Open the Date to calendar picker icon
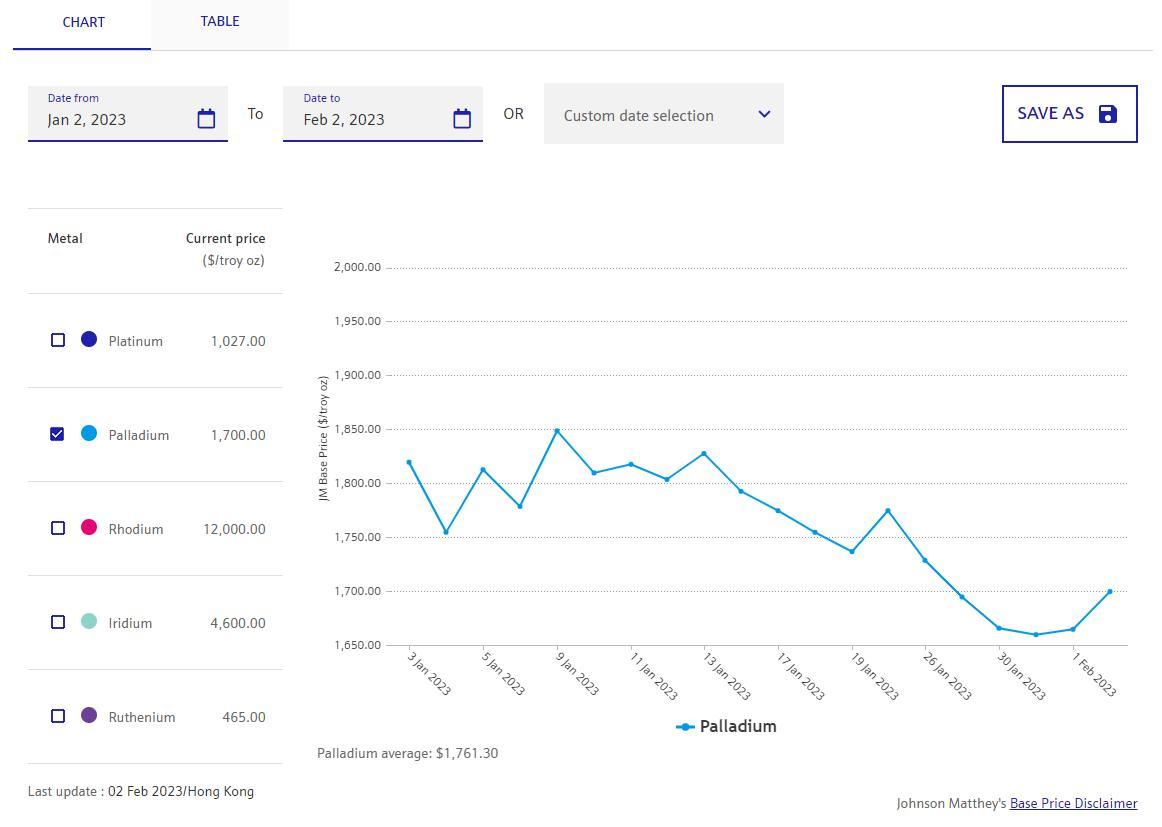 462,119
